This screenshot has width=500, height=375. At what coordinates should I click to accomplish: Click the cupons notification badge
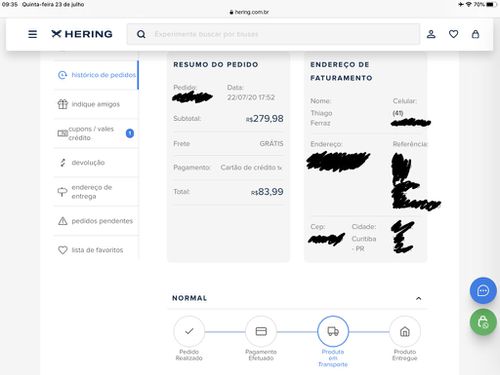[x=130, y=133]
